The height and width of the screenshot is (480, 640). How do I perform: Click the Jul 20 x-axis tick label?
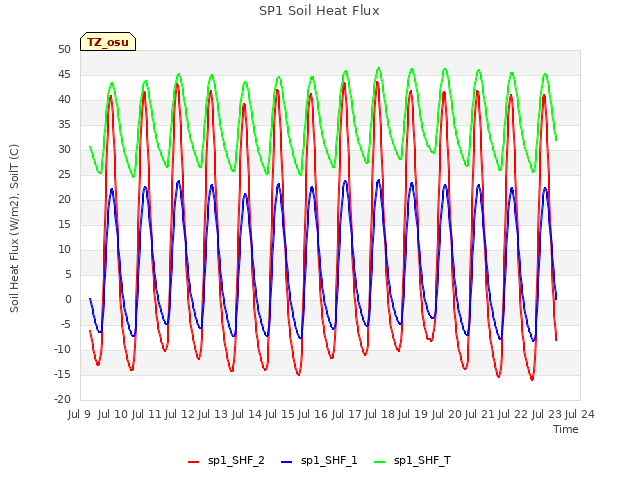[x=446, y=414]
